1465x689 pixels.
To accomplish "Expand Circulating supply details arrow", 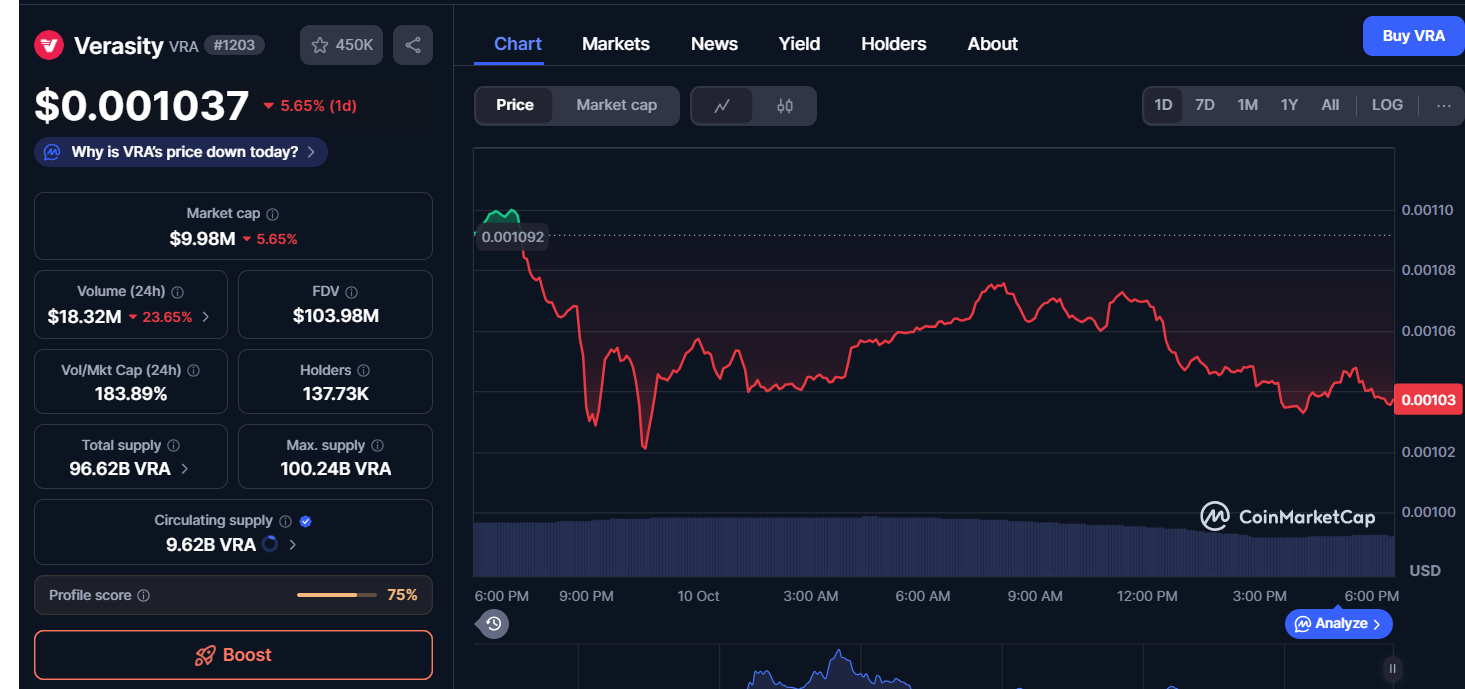I will point(292,545).
